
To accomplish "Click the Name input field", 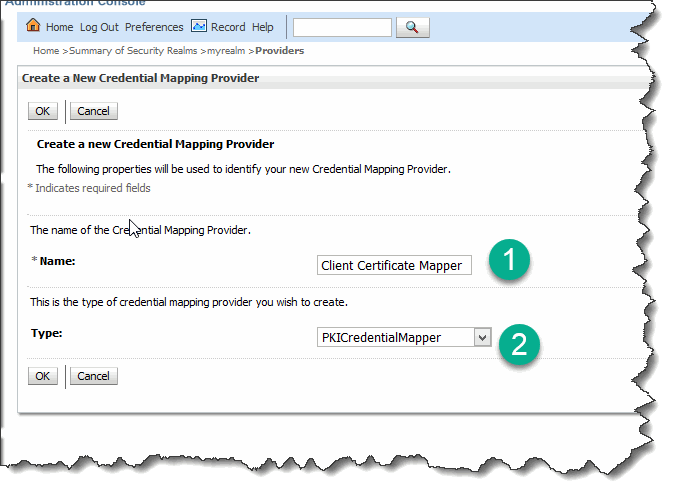I will click(x=394, y=265).
